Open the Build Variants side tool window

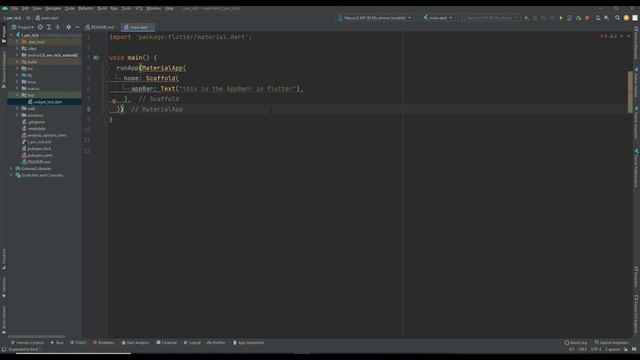(4, 319)
